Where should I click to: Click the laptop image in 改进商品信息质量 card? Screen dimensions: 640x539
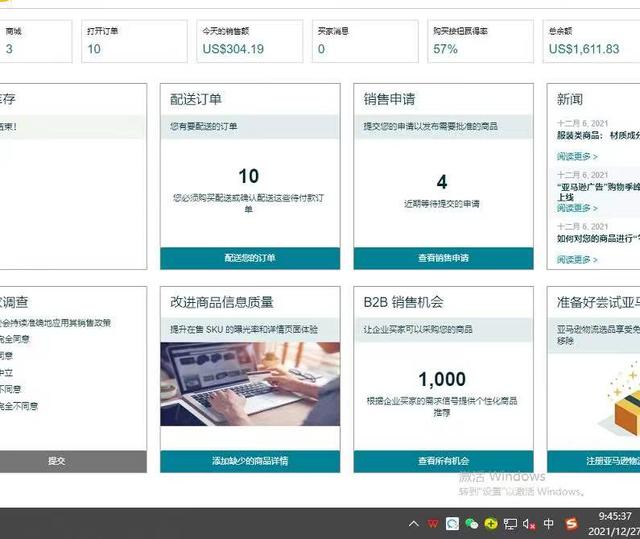click(249, 384)
